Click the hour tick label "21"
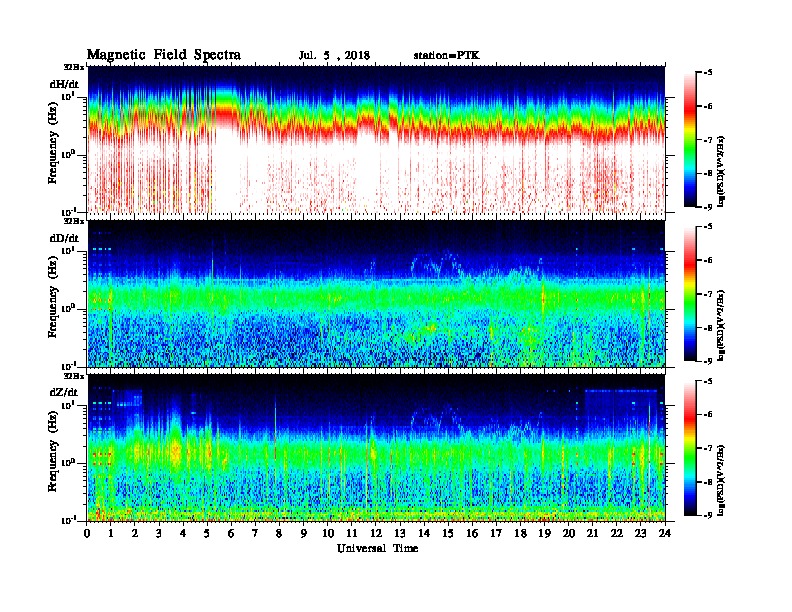The height and width of the screenshot is (612, 792). click(x=592, y=533)
